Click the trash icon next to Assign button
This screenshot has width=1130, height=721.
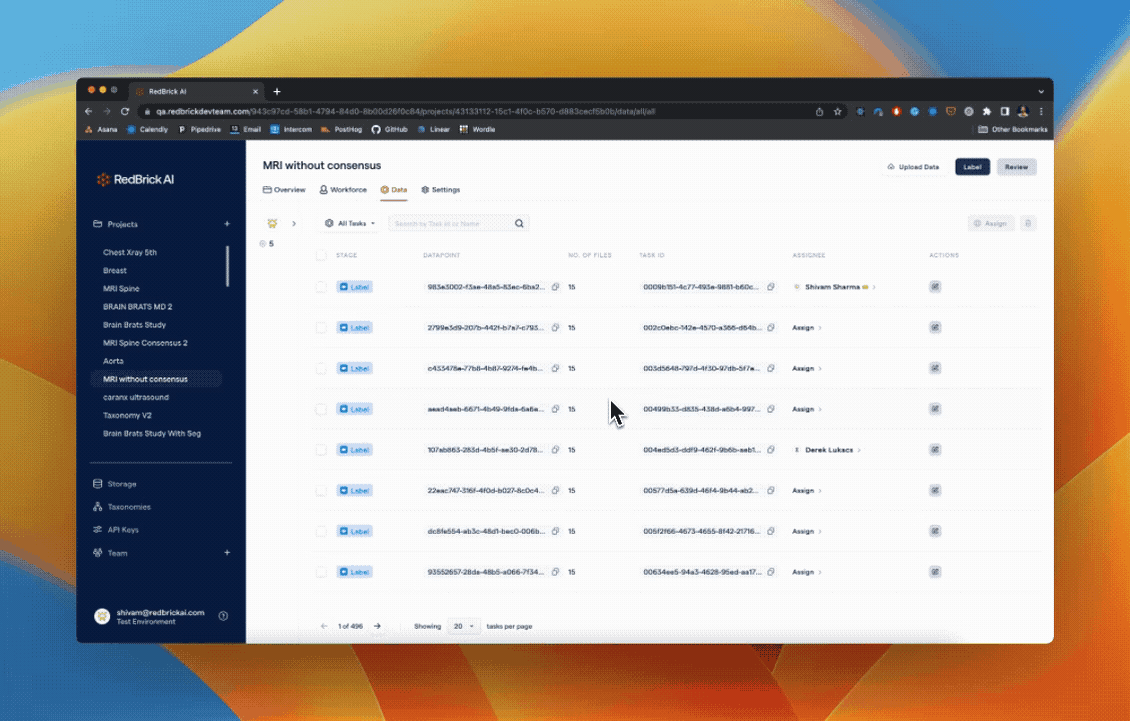tap(1029, 224)
